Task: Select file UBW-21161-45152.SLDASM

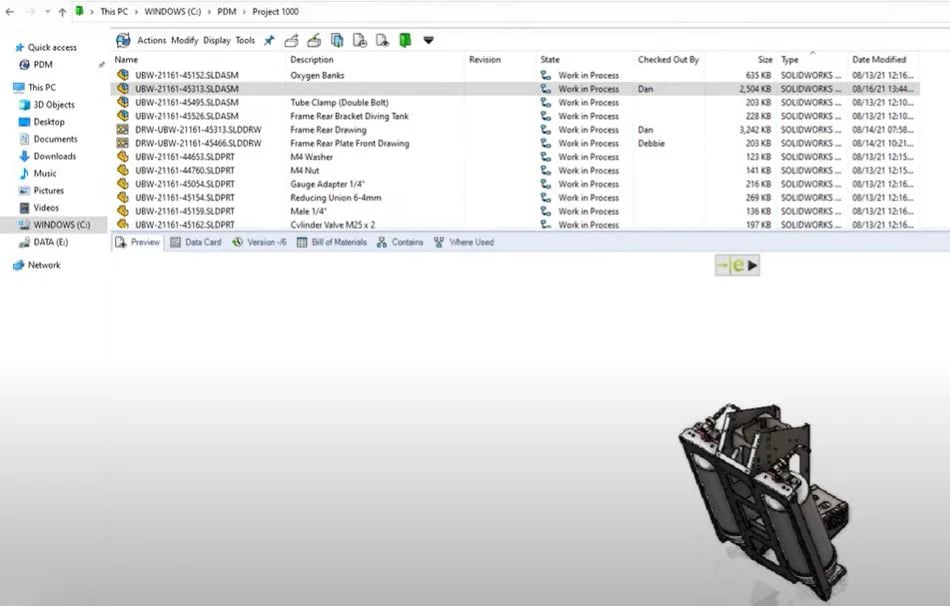Action: coord(187,75)
